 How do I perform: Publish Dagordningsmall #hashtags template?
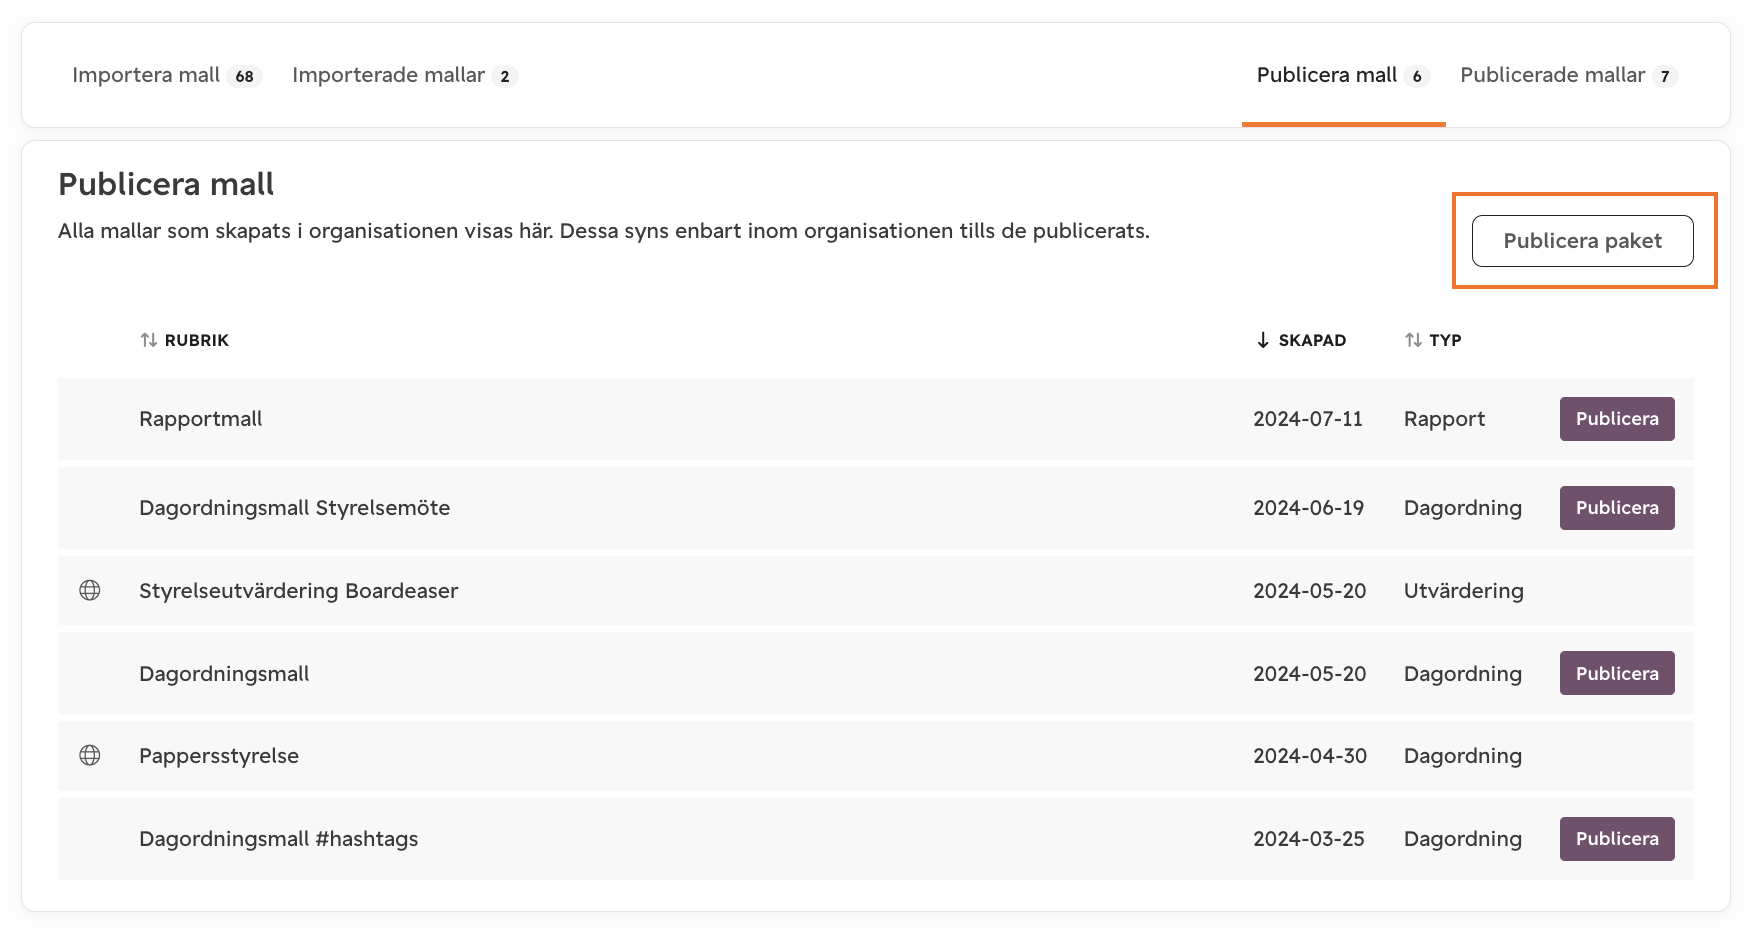(1617, 839)
